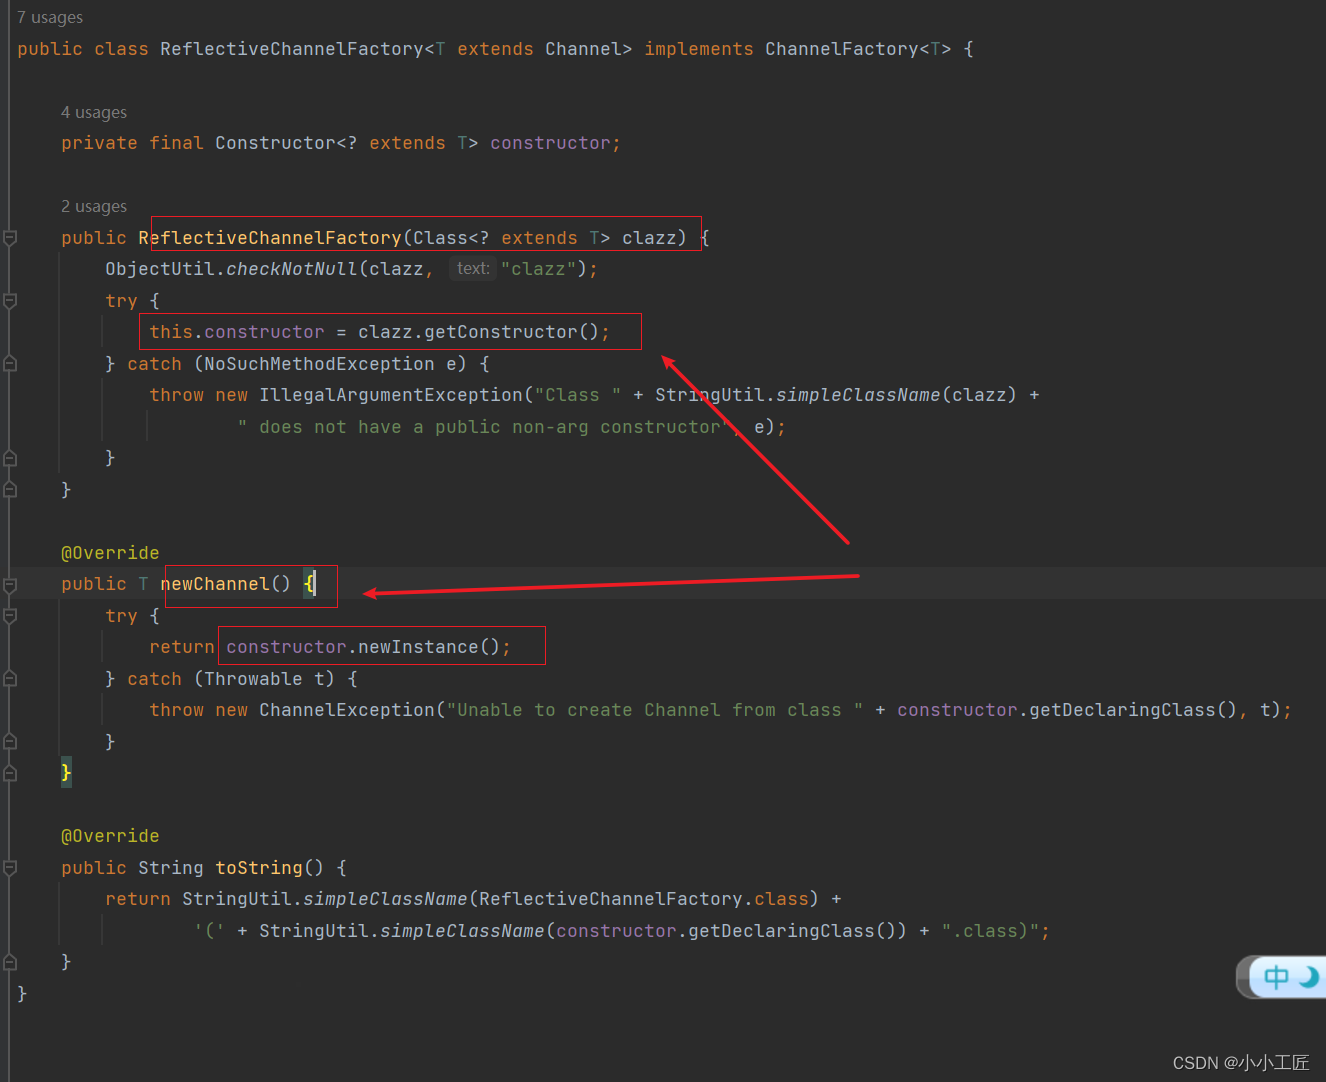
Task: Collapse the toString method fold marker
Action: coord(10,868)
